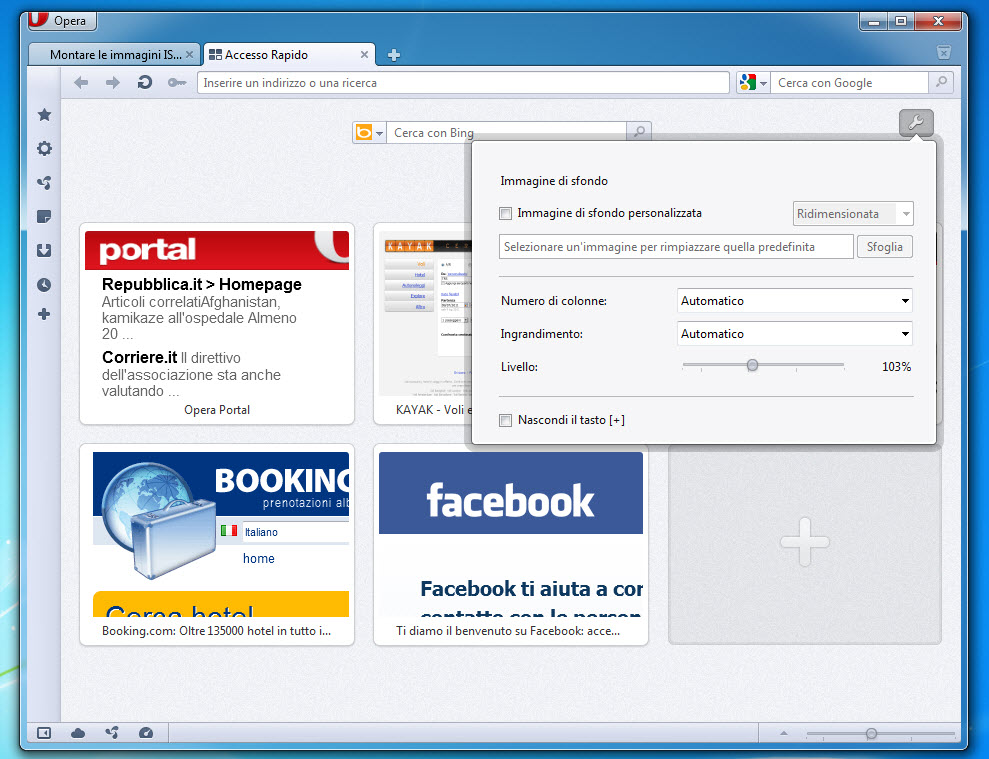Focus the address bar field

463,83
